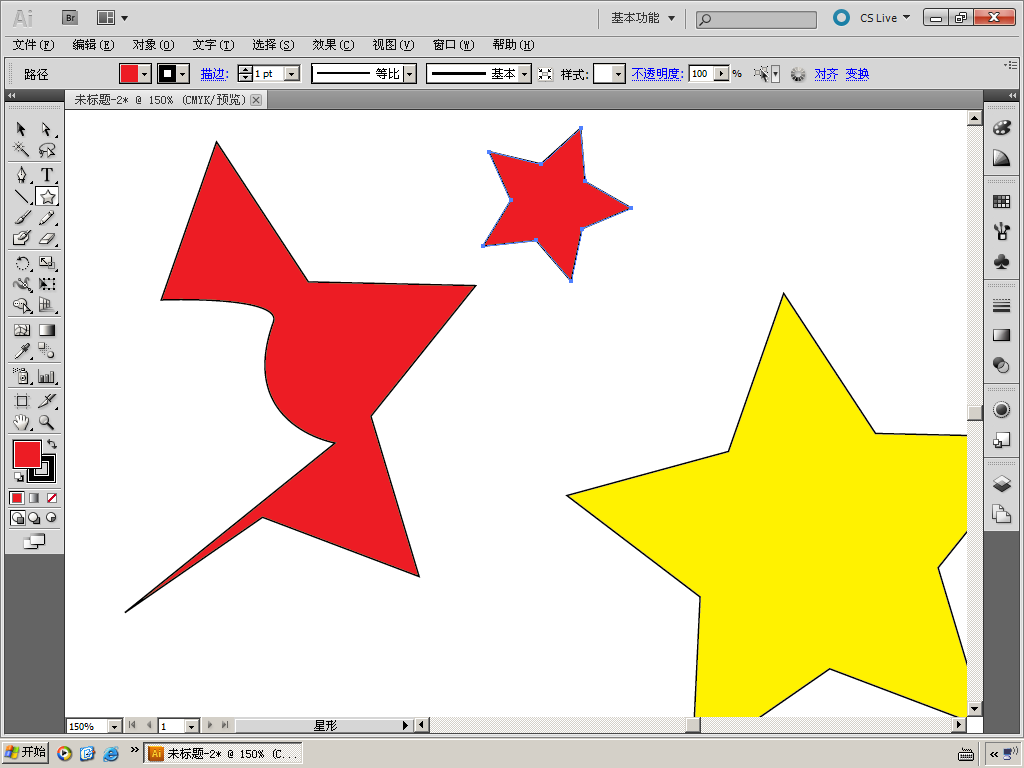The width and height of the screenshot is (1024, 768).
Task: Open stroke color dropdown in control bar
Action: 184,74
